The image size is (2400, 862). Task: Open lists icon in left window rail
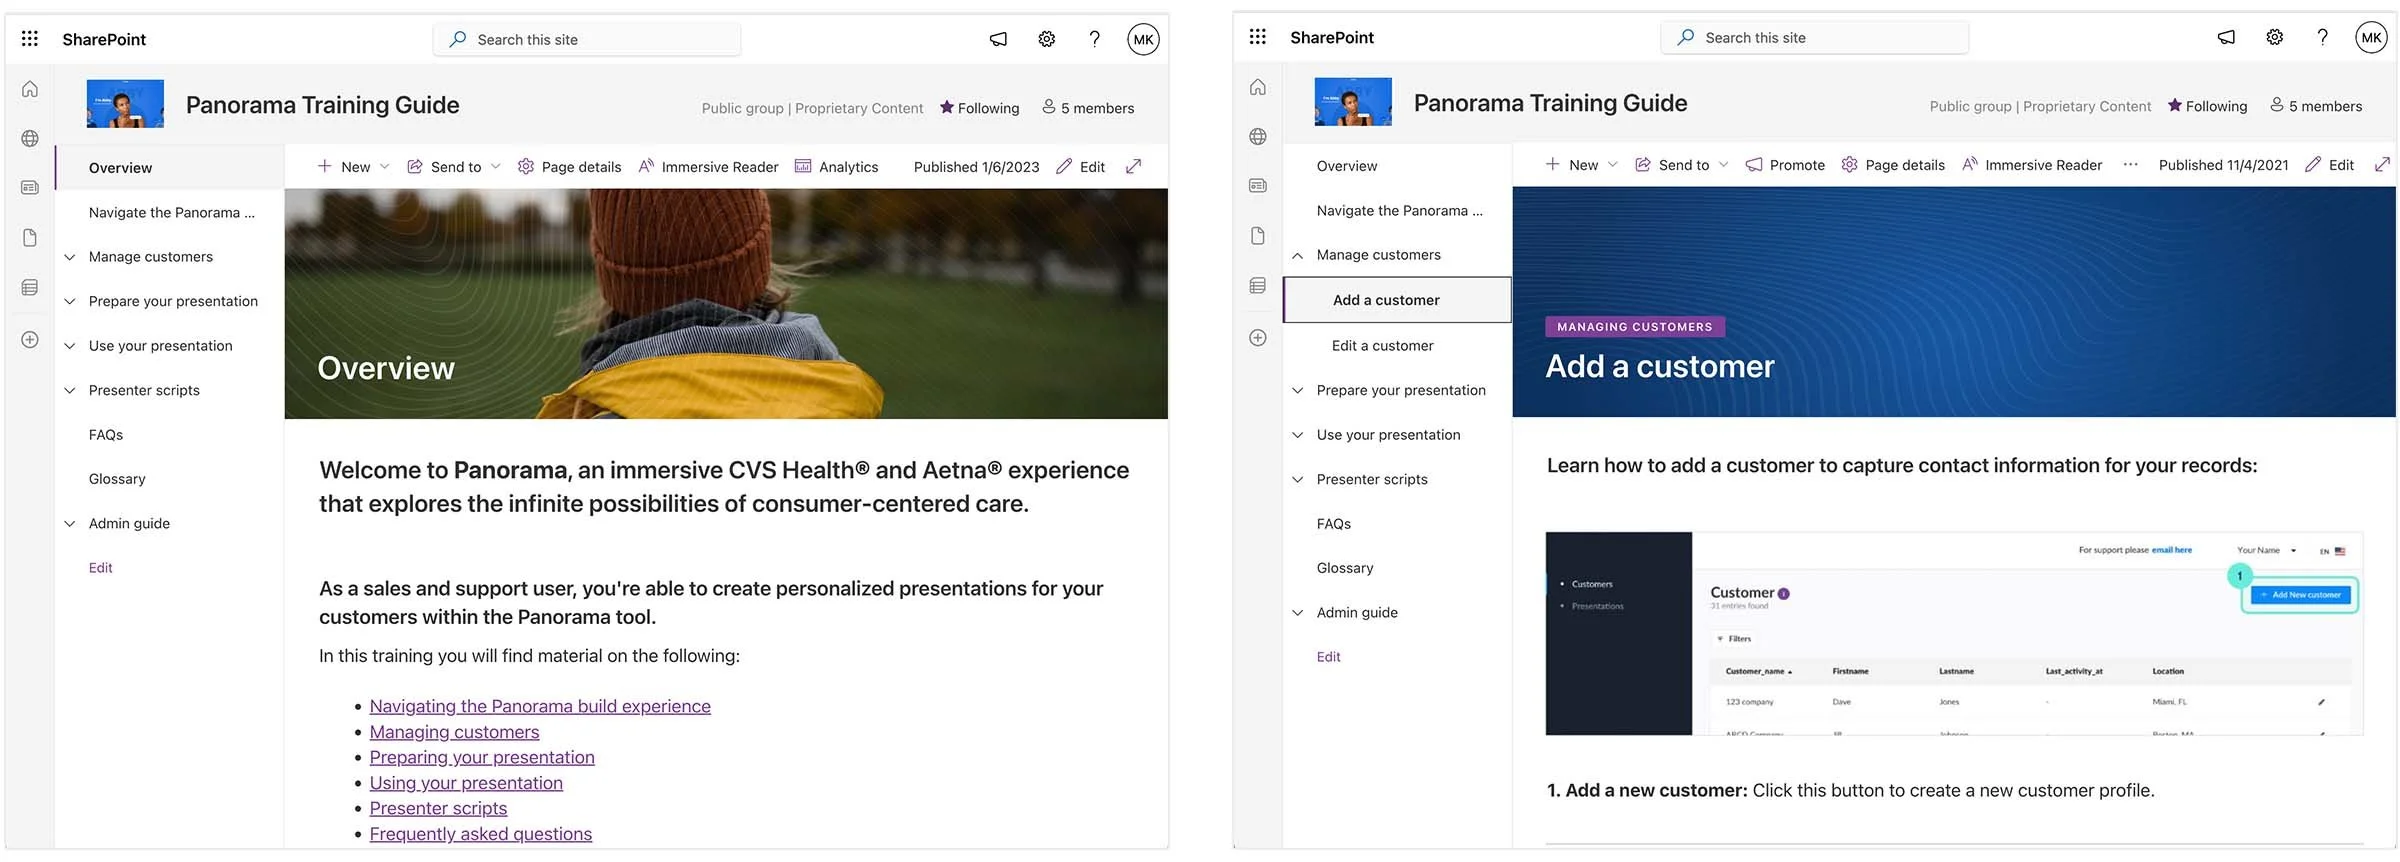coord(30,287)
